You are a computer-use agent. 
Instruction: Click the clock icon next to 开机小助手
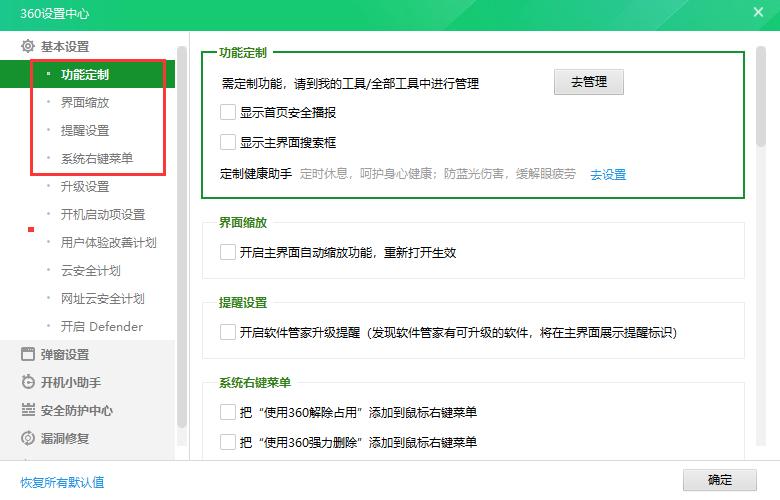coord(28,382)
